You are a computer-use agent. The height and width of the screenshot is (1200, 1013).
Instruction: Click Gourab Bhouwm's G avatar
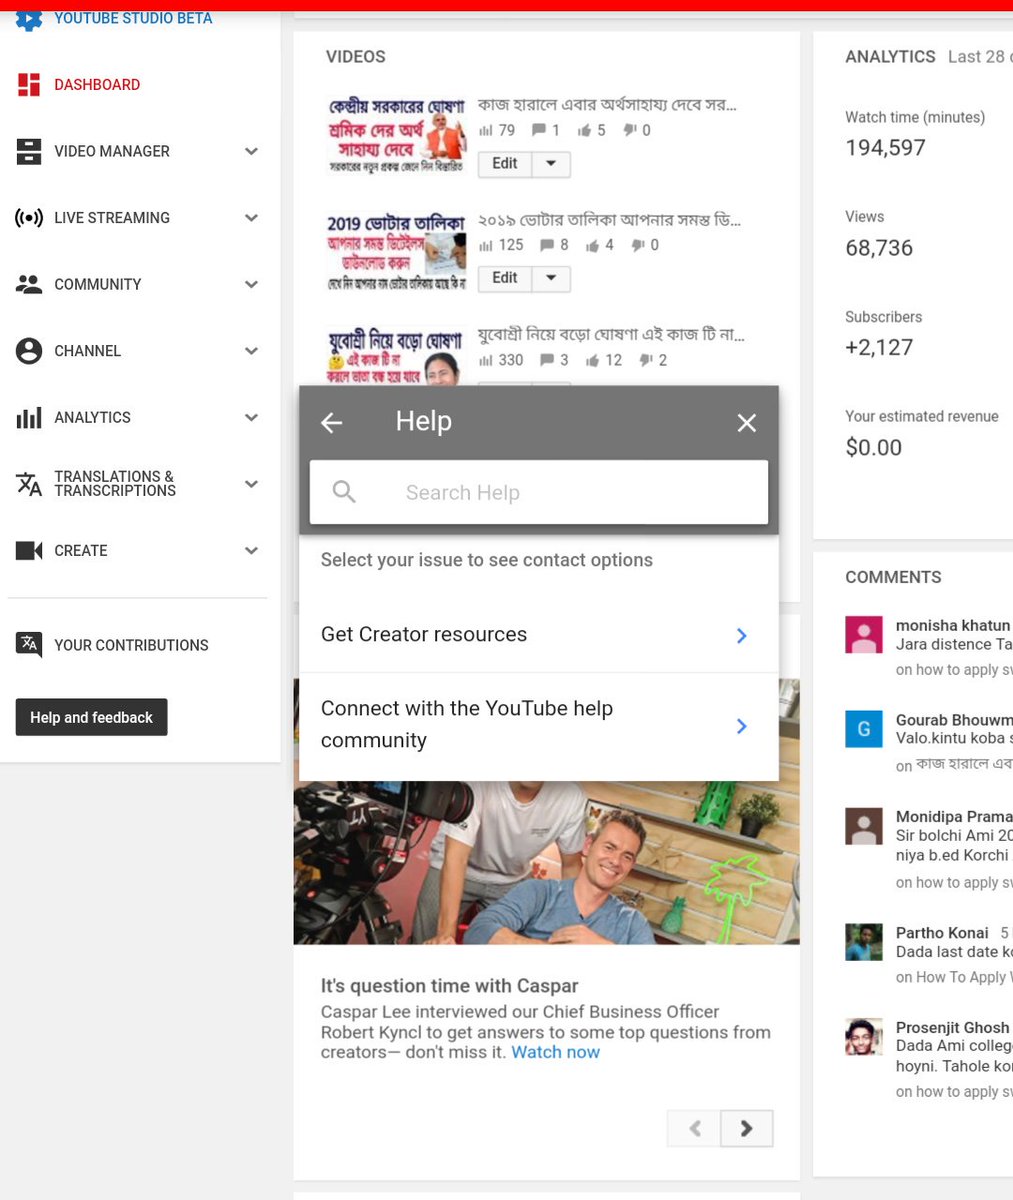click(x=864, y=729)
